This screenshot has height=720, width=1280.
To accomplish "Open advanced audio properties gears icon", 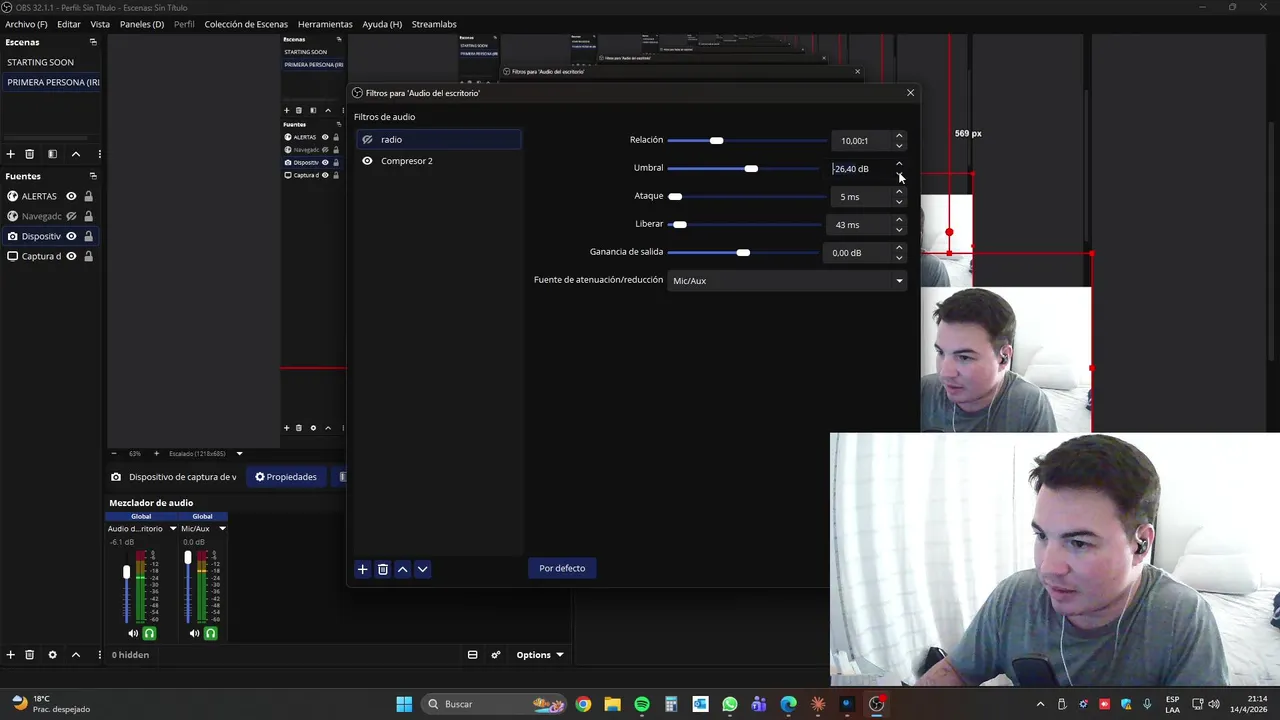I will (496, 655).
